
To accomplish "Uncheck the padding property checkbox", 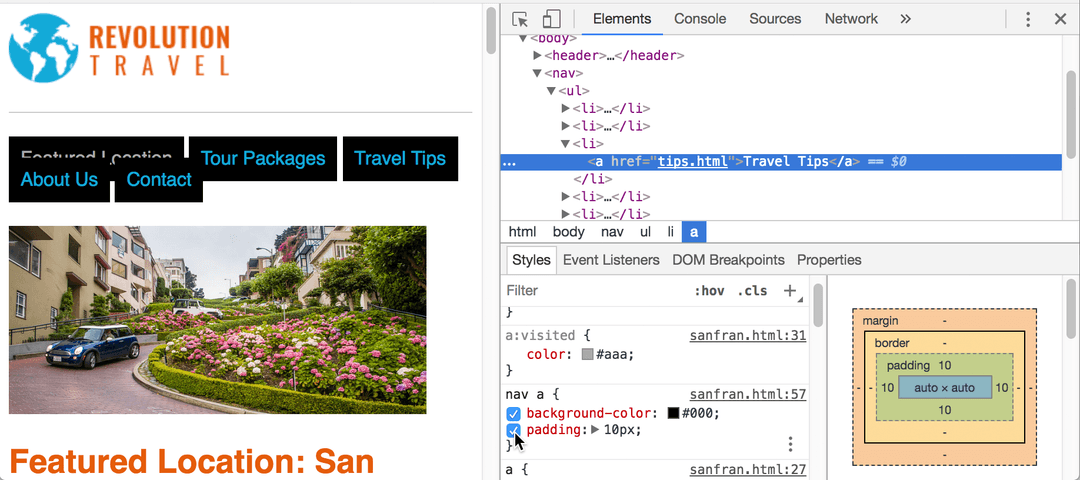I will [x=513, y=430].
